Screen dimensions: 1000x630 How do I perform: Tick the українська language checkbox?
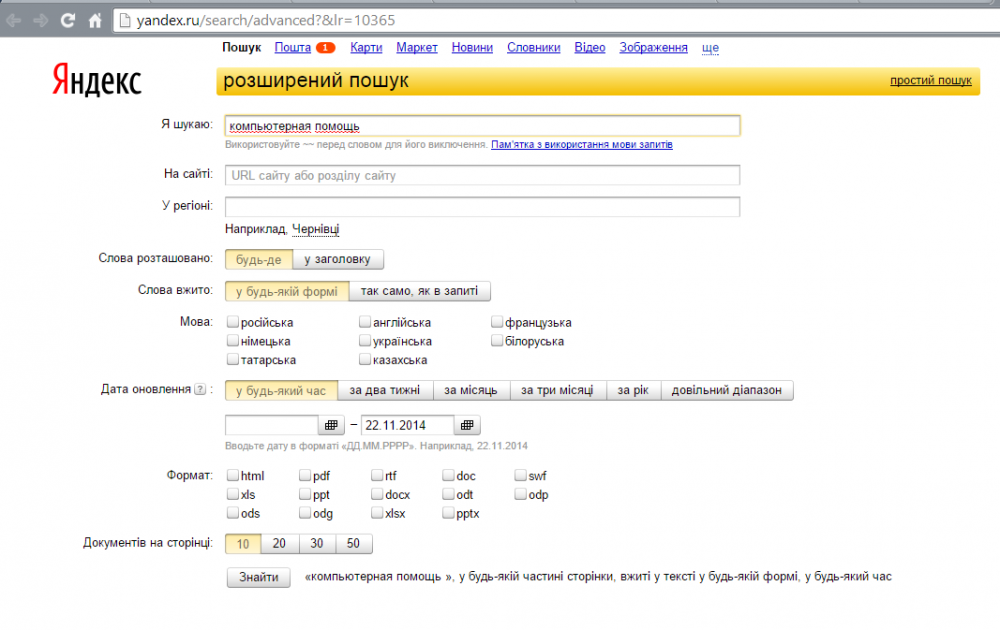365,341
